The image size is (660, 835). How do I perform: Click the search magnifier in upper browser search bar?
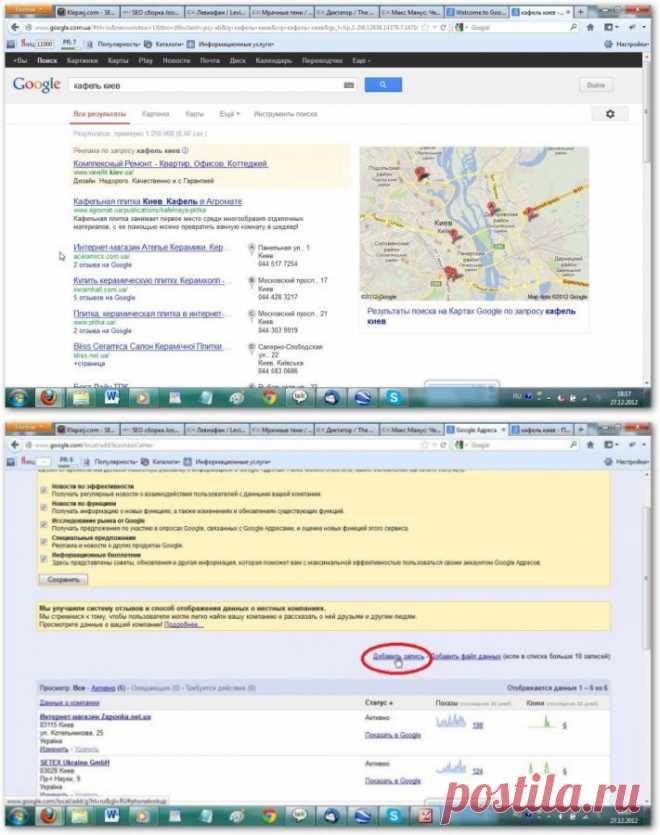573,27
